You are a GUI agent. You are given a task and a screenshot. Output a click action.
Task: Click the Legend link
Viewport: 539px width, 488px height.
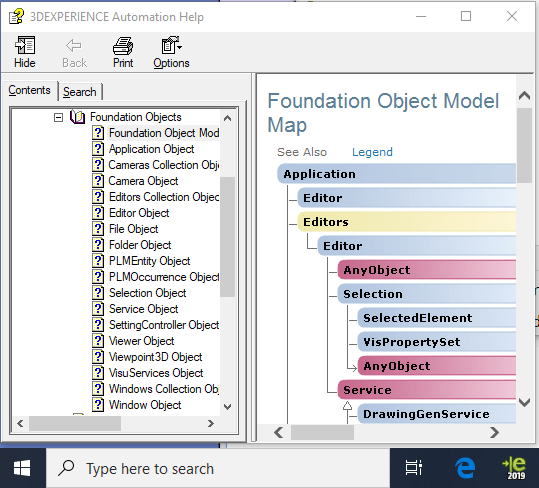pos(372,152)
